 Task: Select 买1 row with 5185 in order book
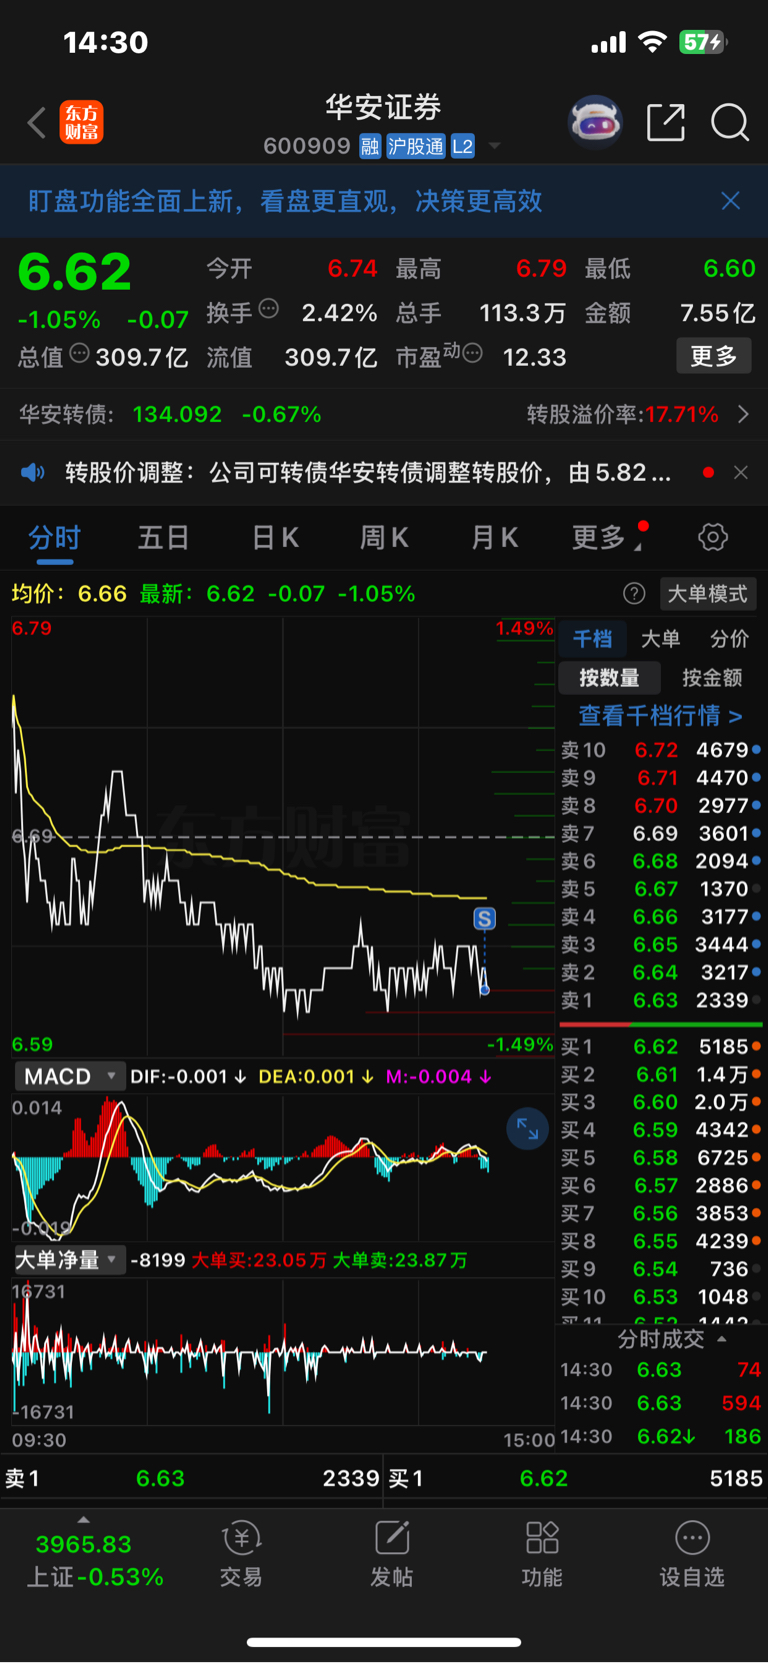click(660, 1047)
